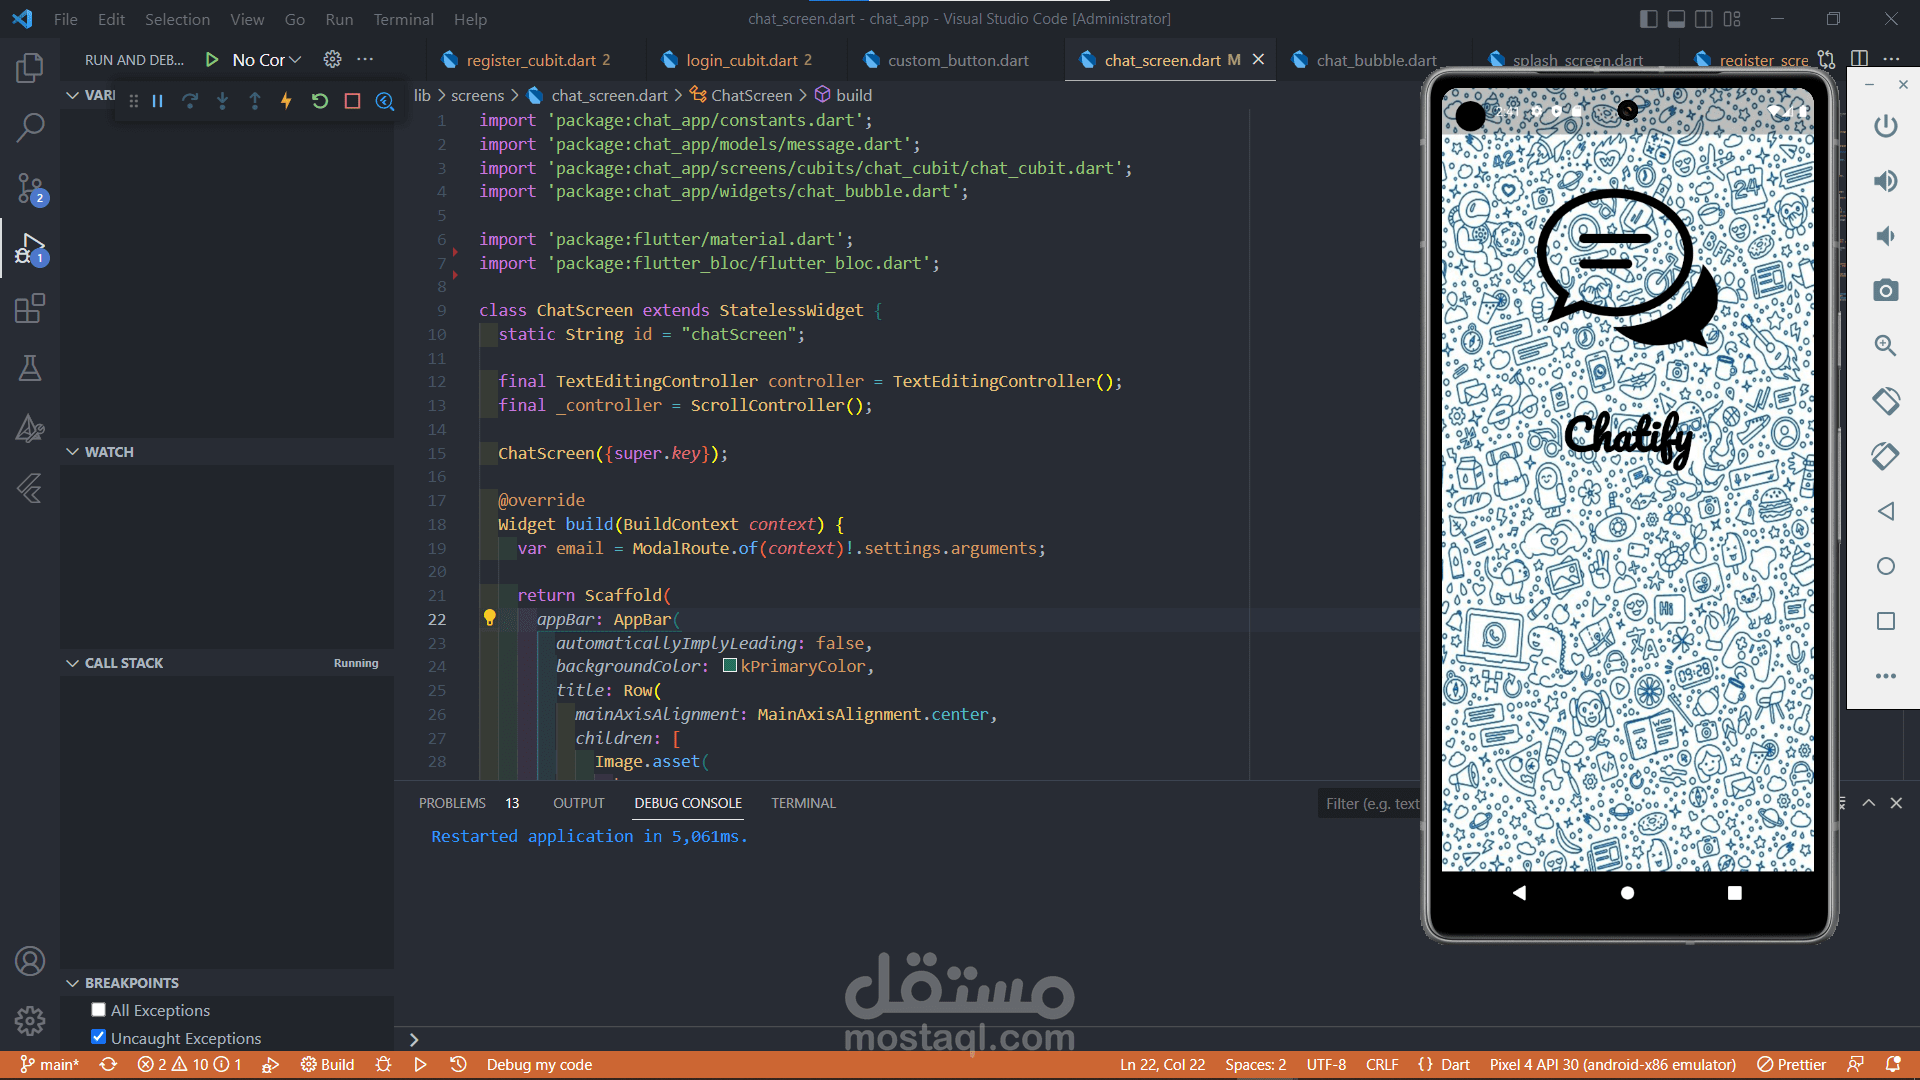Change CRLF line ending in status bar

coord(1382,1065)
